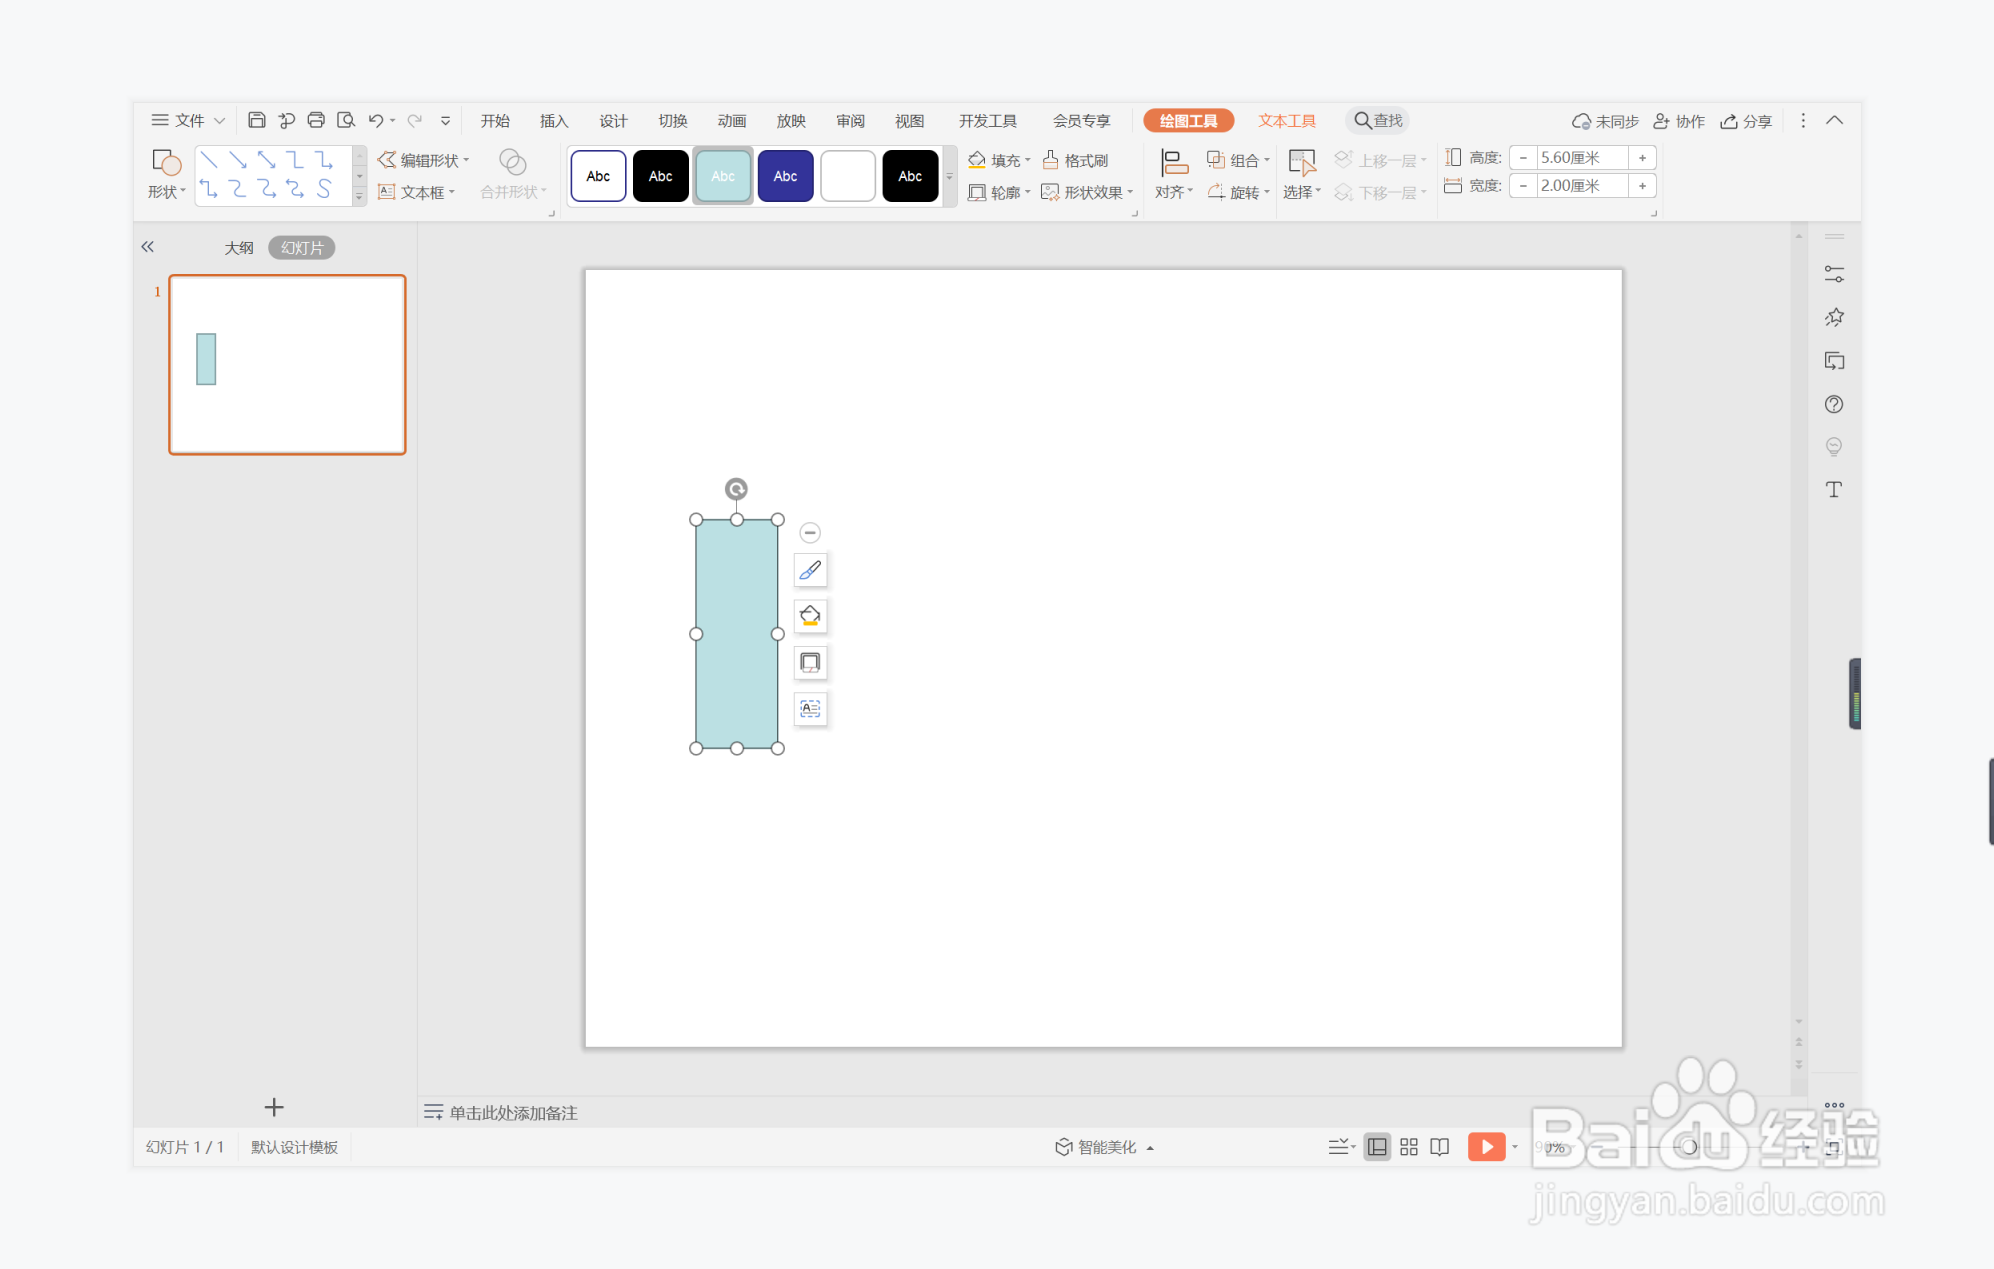This screenshot has width=1994, height=1269.
Task: Click the floating outline frame icon
Action: [x=810, y=662]
